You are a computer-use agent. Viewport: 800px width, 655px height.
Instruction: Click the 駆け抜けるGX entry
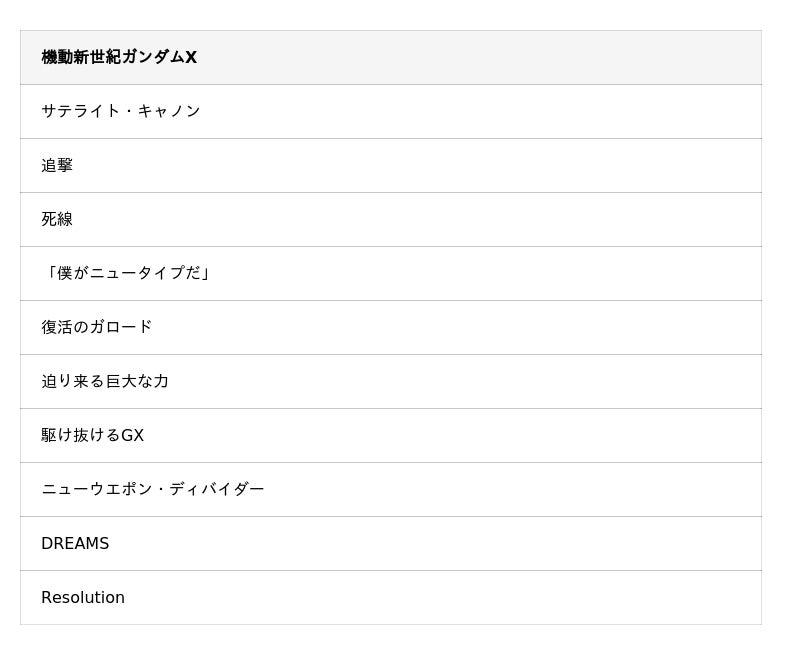pos(92,435)
